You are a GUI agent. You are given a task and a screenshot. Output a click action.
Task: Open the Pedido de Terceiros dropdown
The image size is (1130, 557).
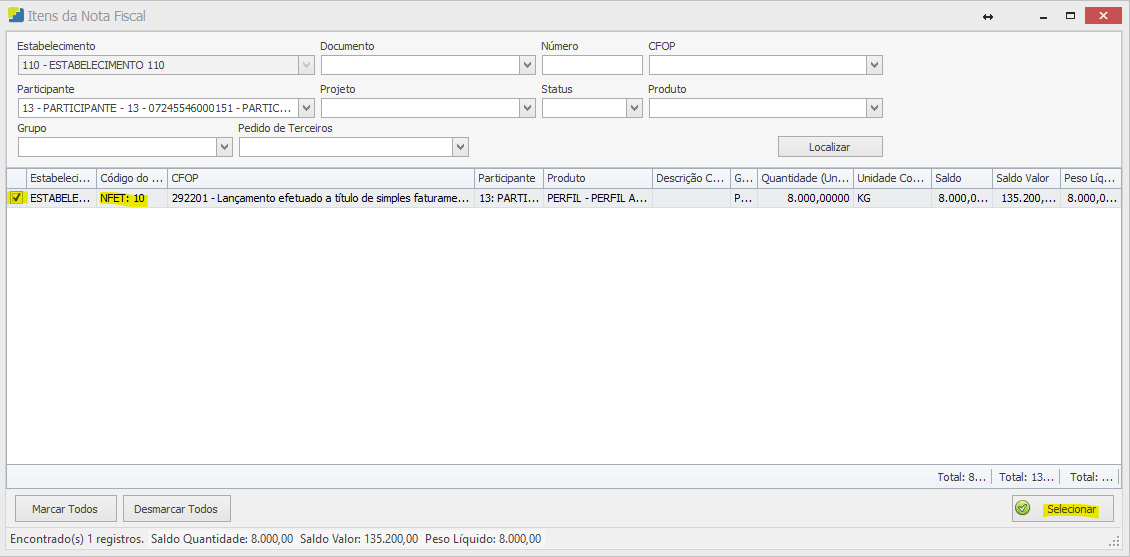(460, 147)
